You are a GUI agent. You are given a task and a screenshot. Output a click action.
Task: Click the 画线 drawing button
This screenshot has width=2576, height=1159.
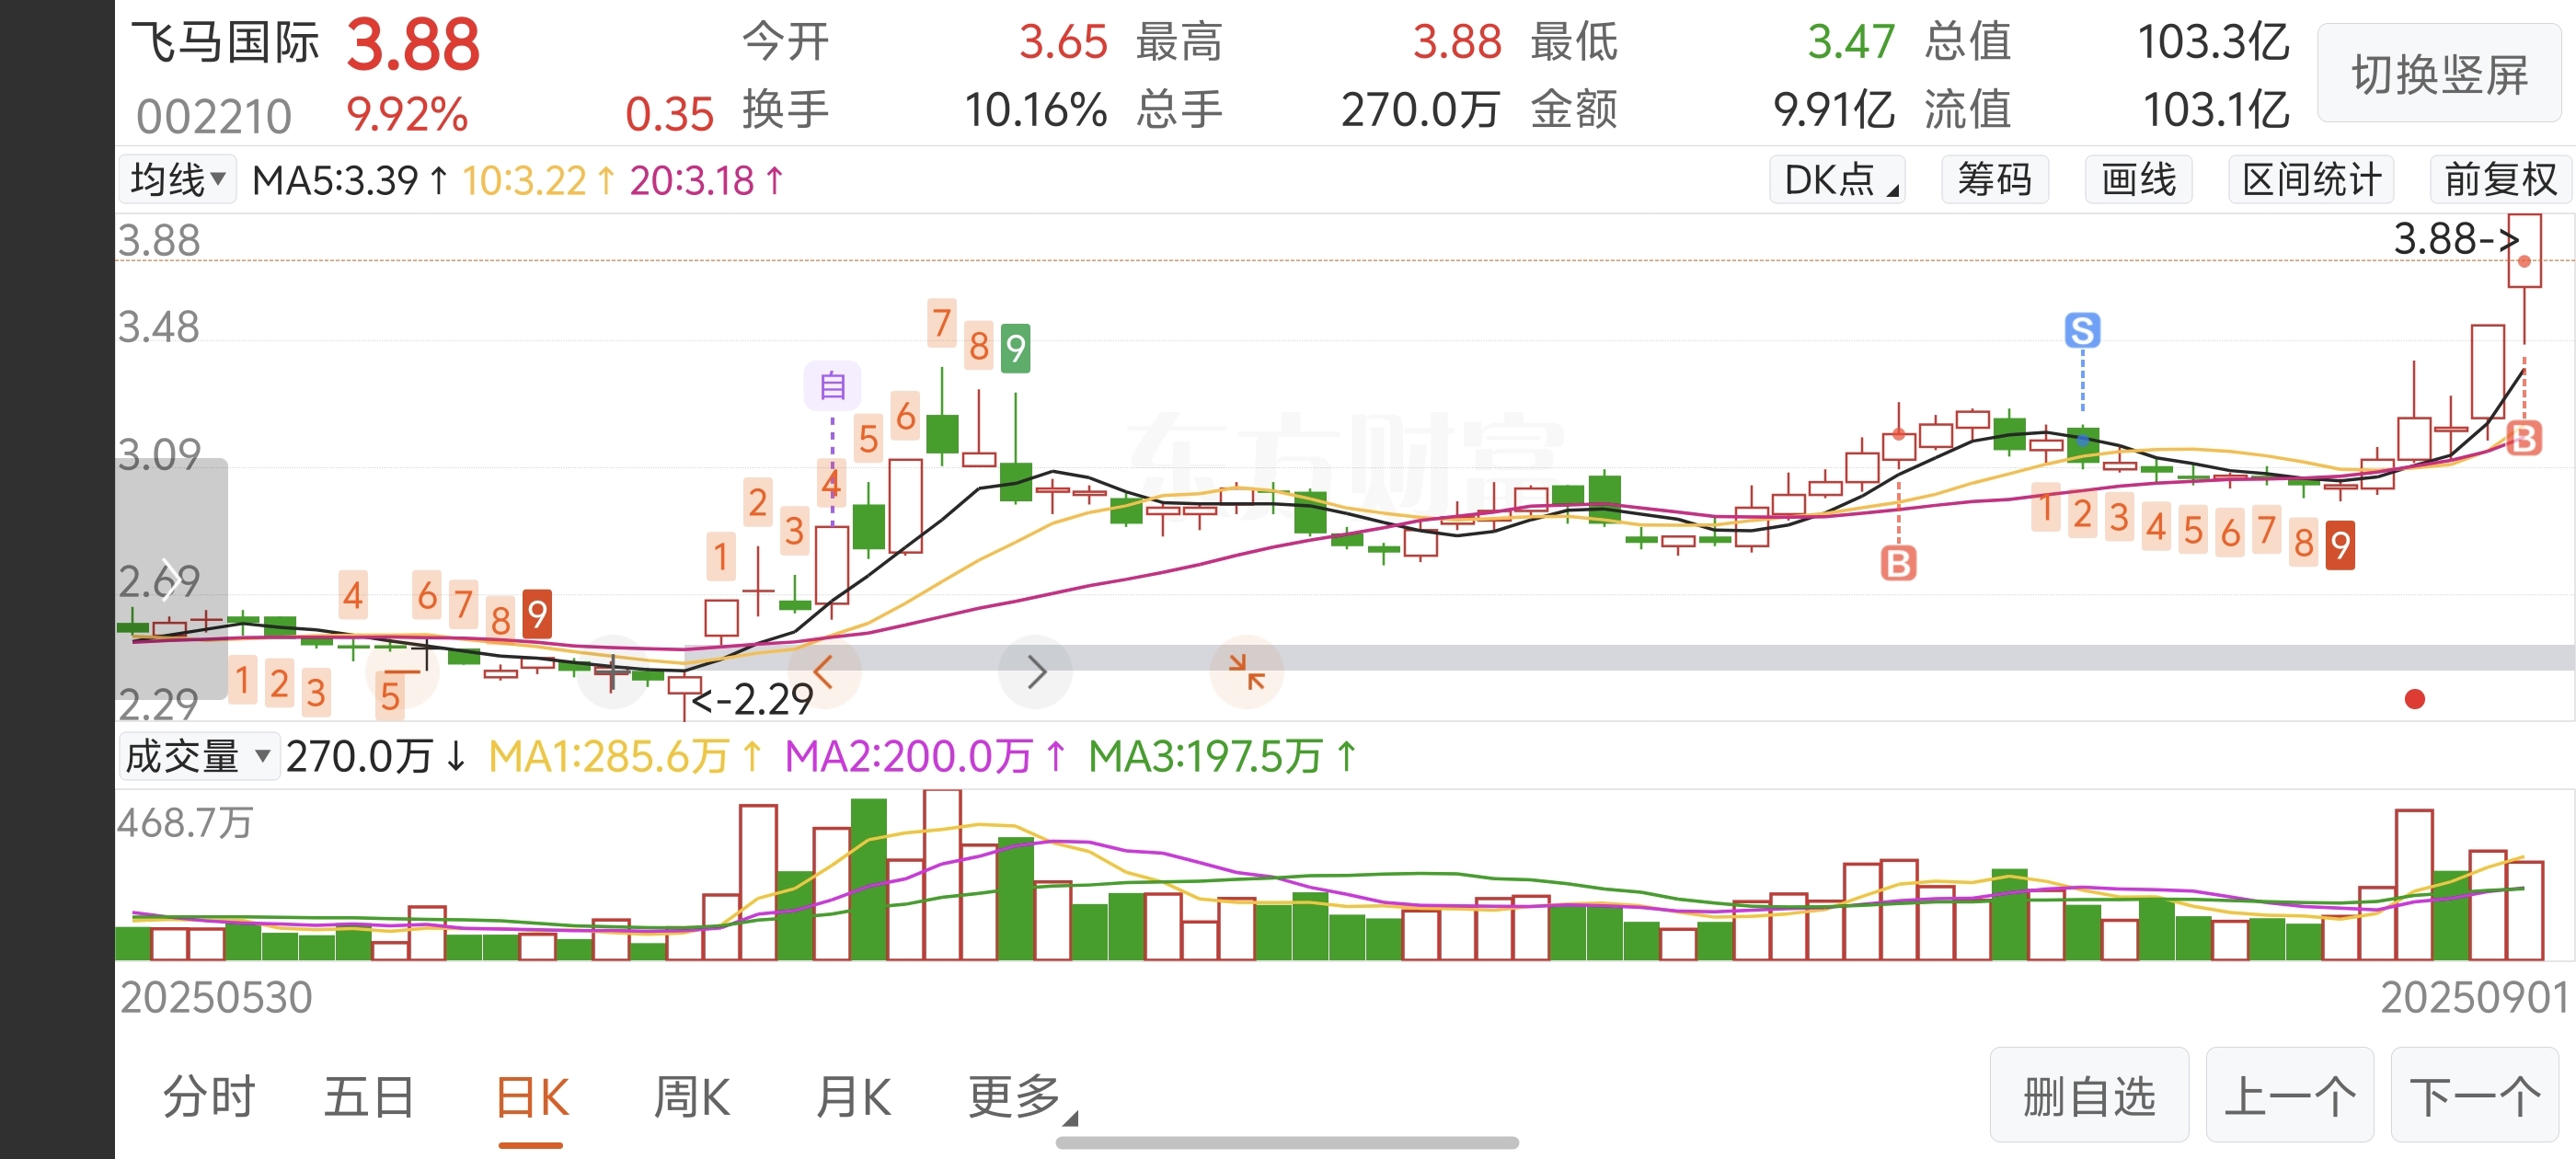click(2138, 180)
